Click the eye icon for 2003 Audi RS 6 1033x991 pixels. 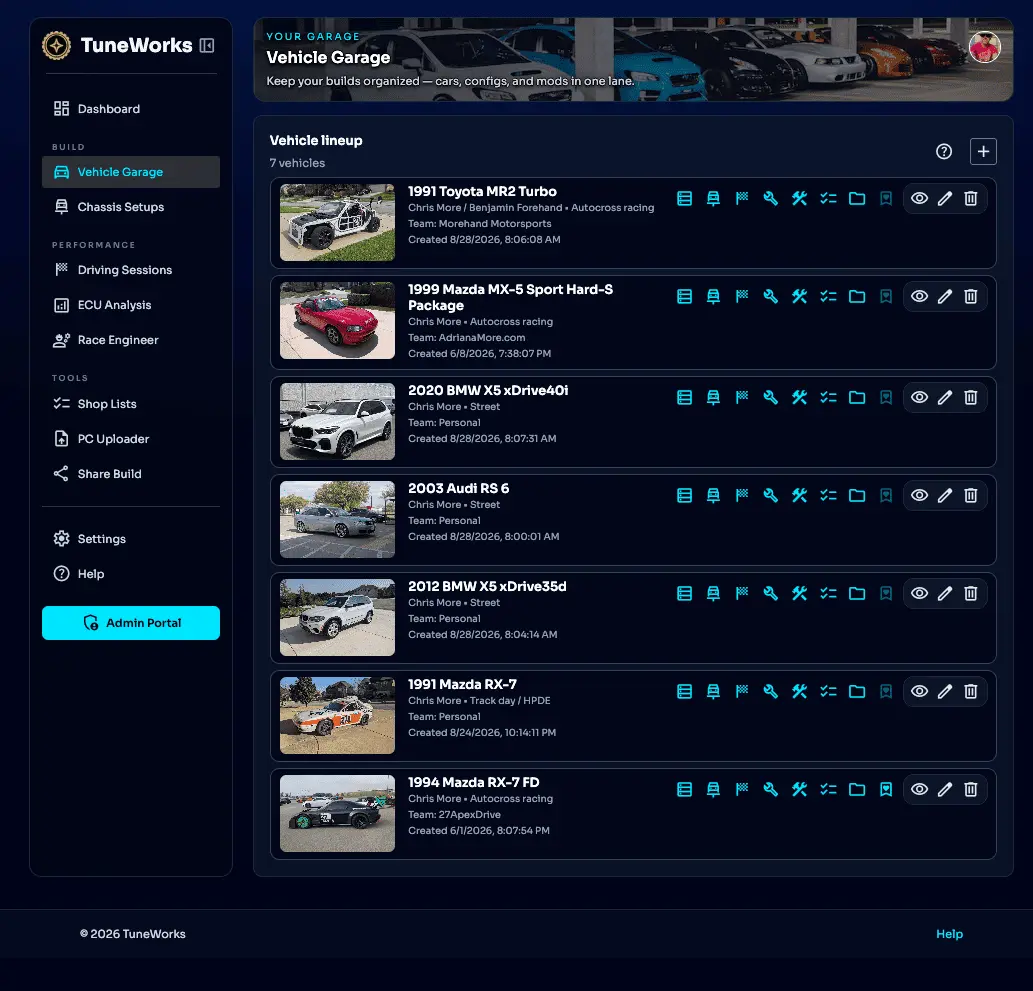(919, 496)
